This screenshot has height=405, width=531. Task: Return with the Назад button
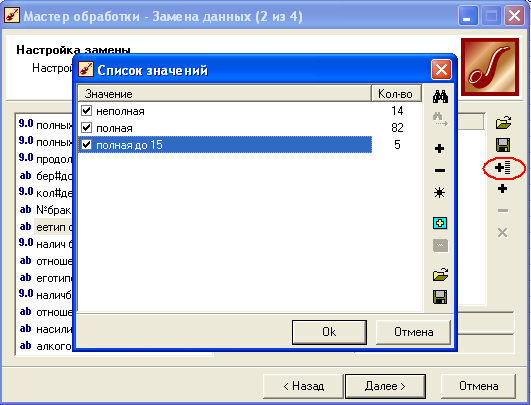click(x=303, y=386)
